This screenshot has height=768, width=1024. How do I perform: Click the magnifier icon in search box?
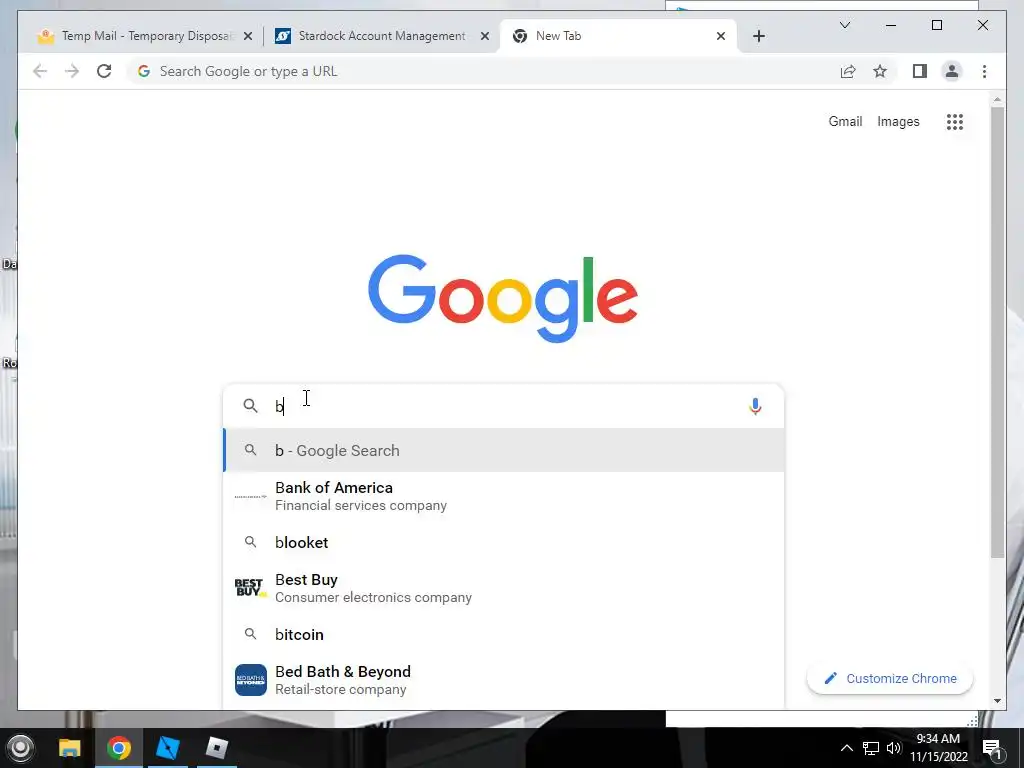(250, 406)
